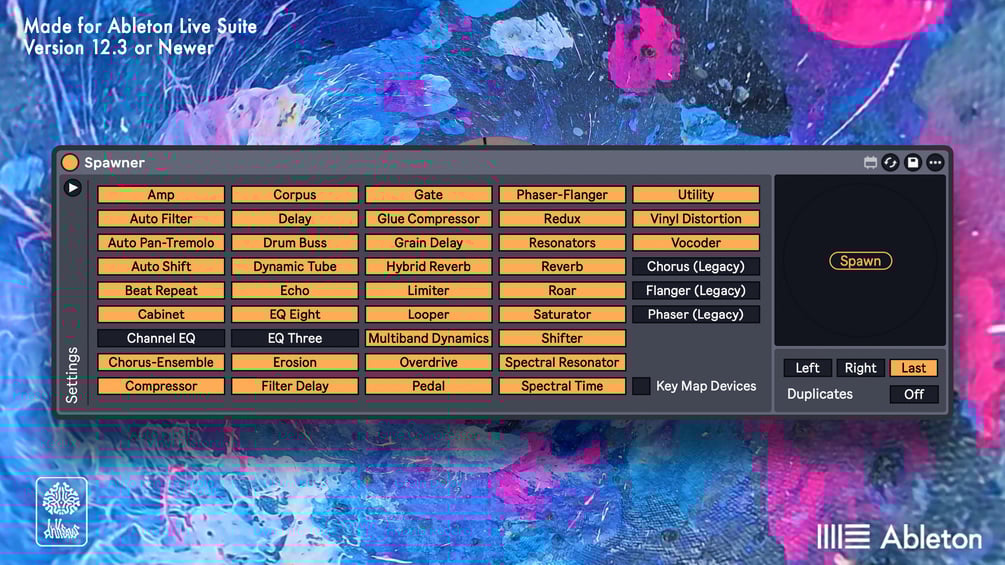
Task: Enable the Chorus (Legacy) device button
Action: point(696,266)
